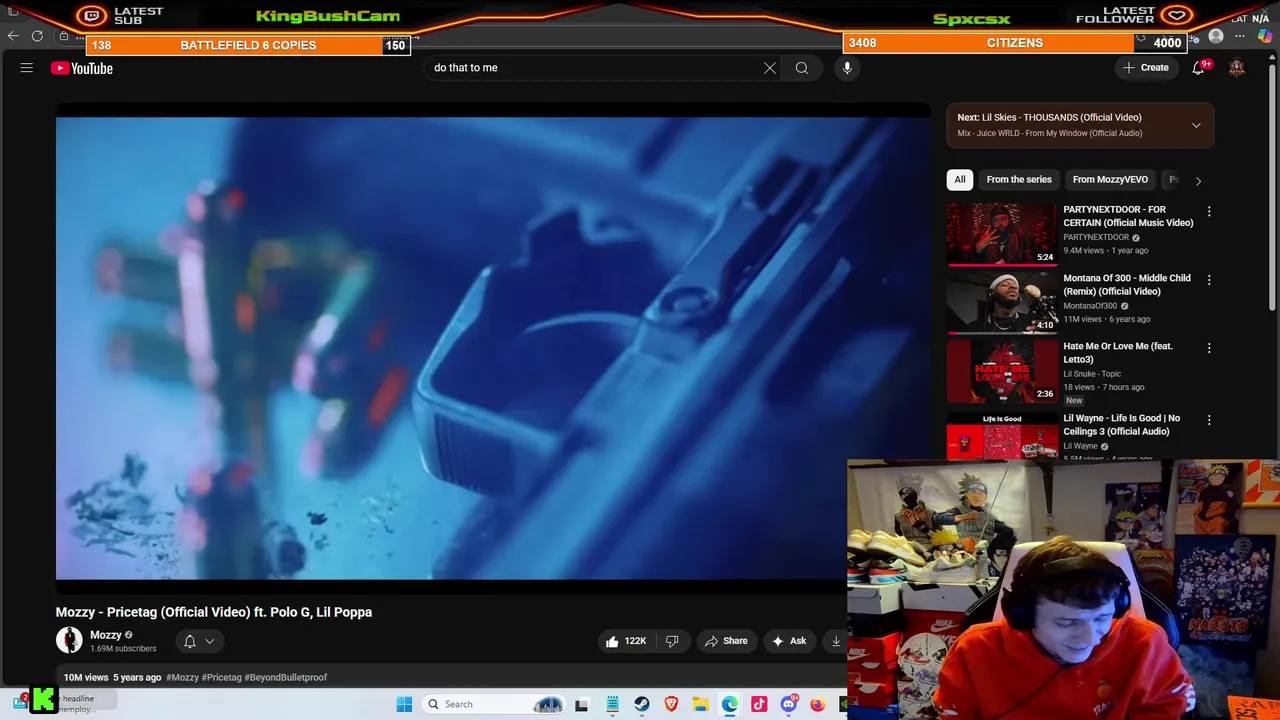Click the Create button

click(x=1146, y=68)
